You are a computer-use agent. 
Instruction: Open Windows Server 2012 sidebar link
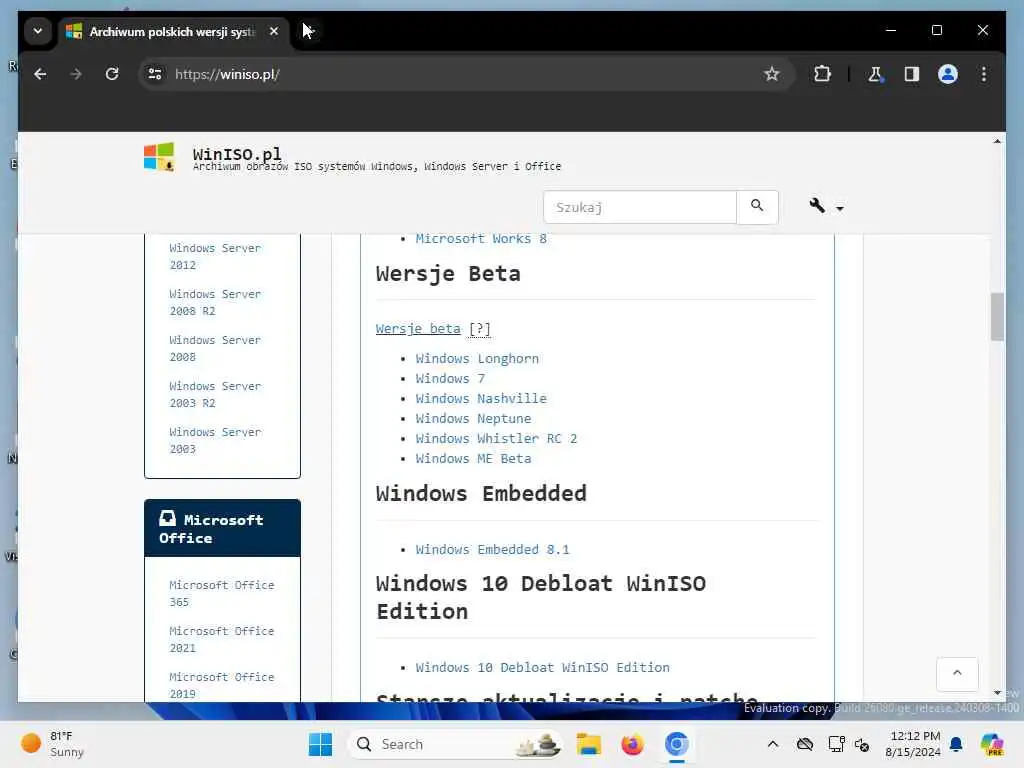pos(215,257)
